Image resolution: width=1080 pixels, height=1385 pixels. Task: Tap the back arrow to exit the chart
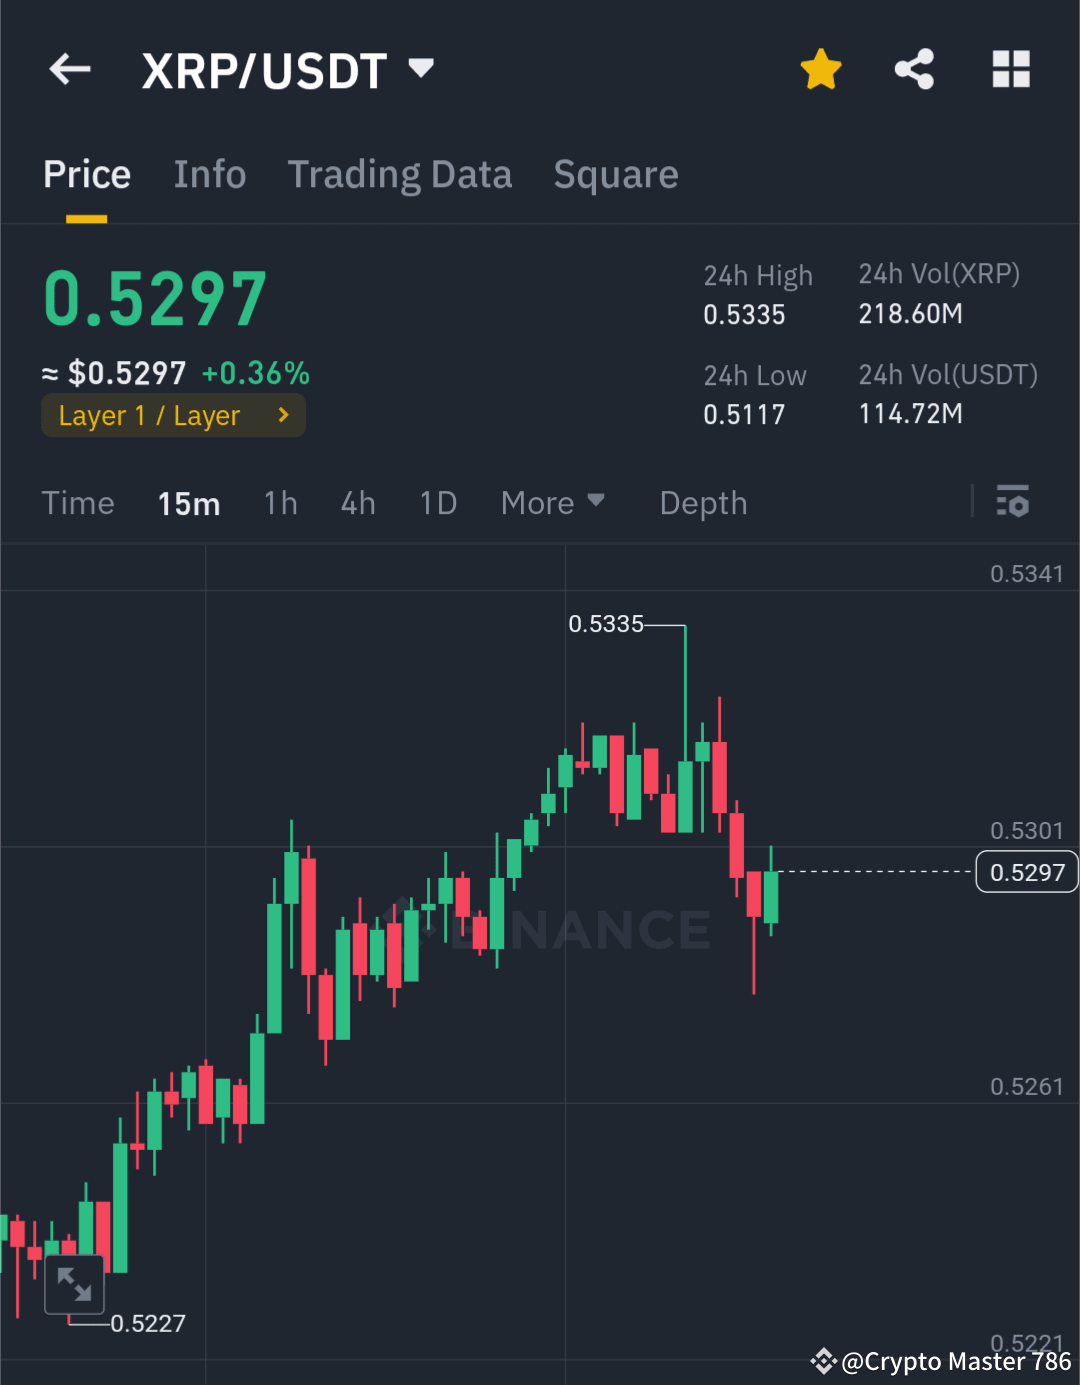pos(68,69)
